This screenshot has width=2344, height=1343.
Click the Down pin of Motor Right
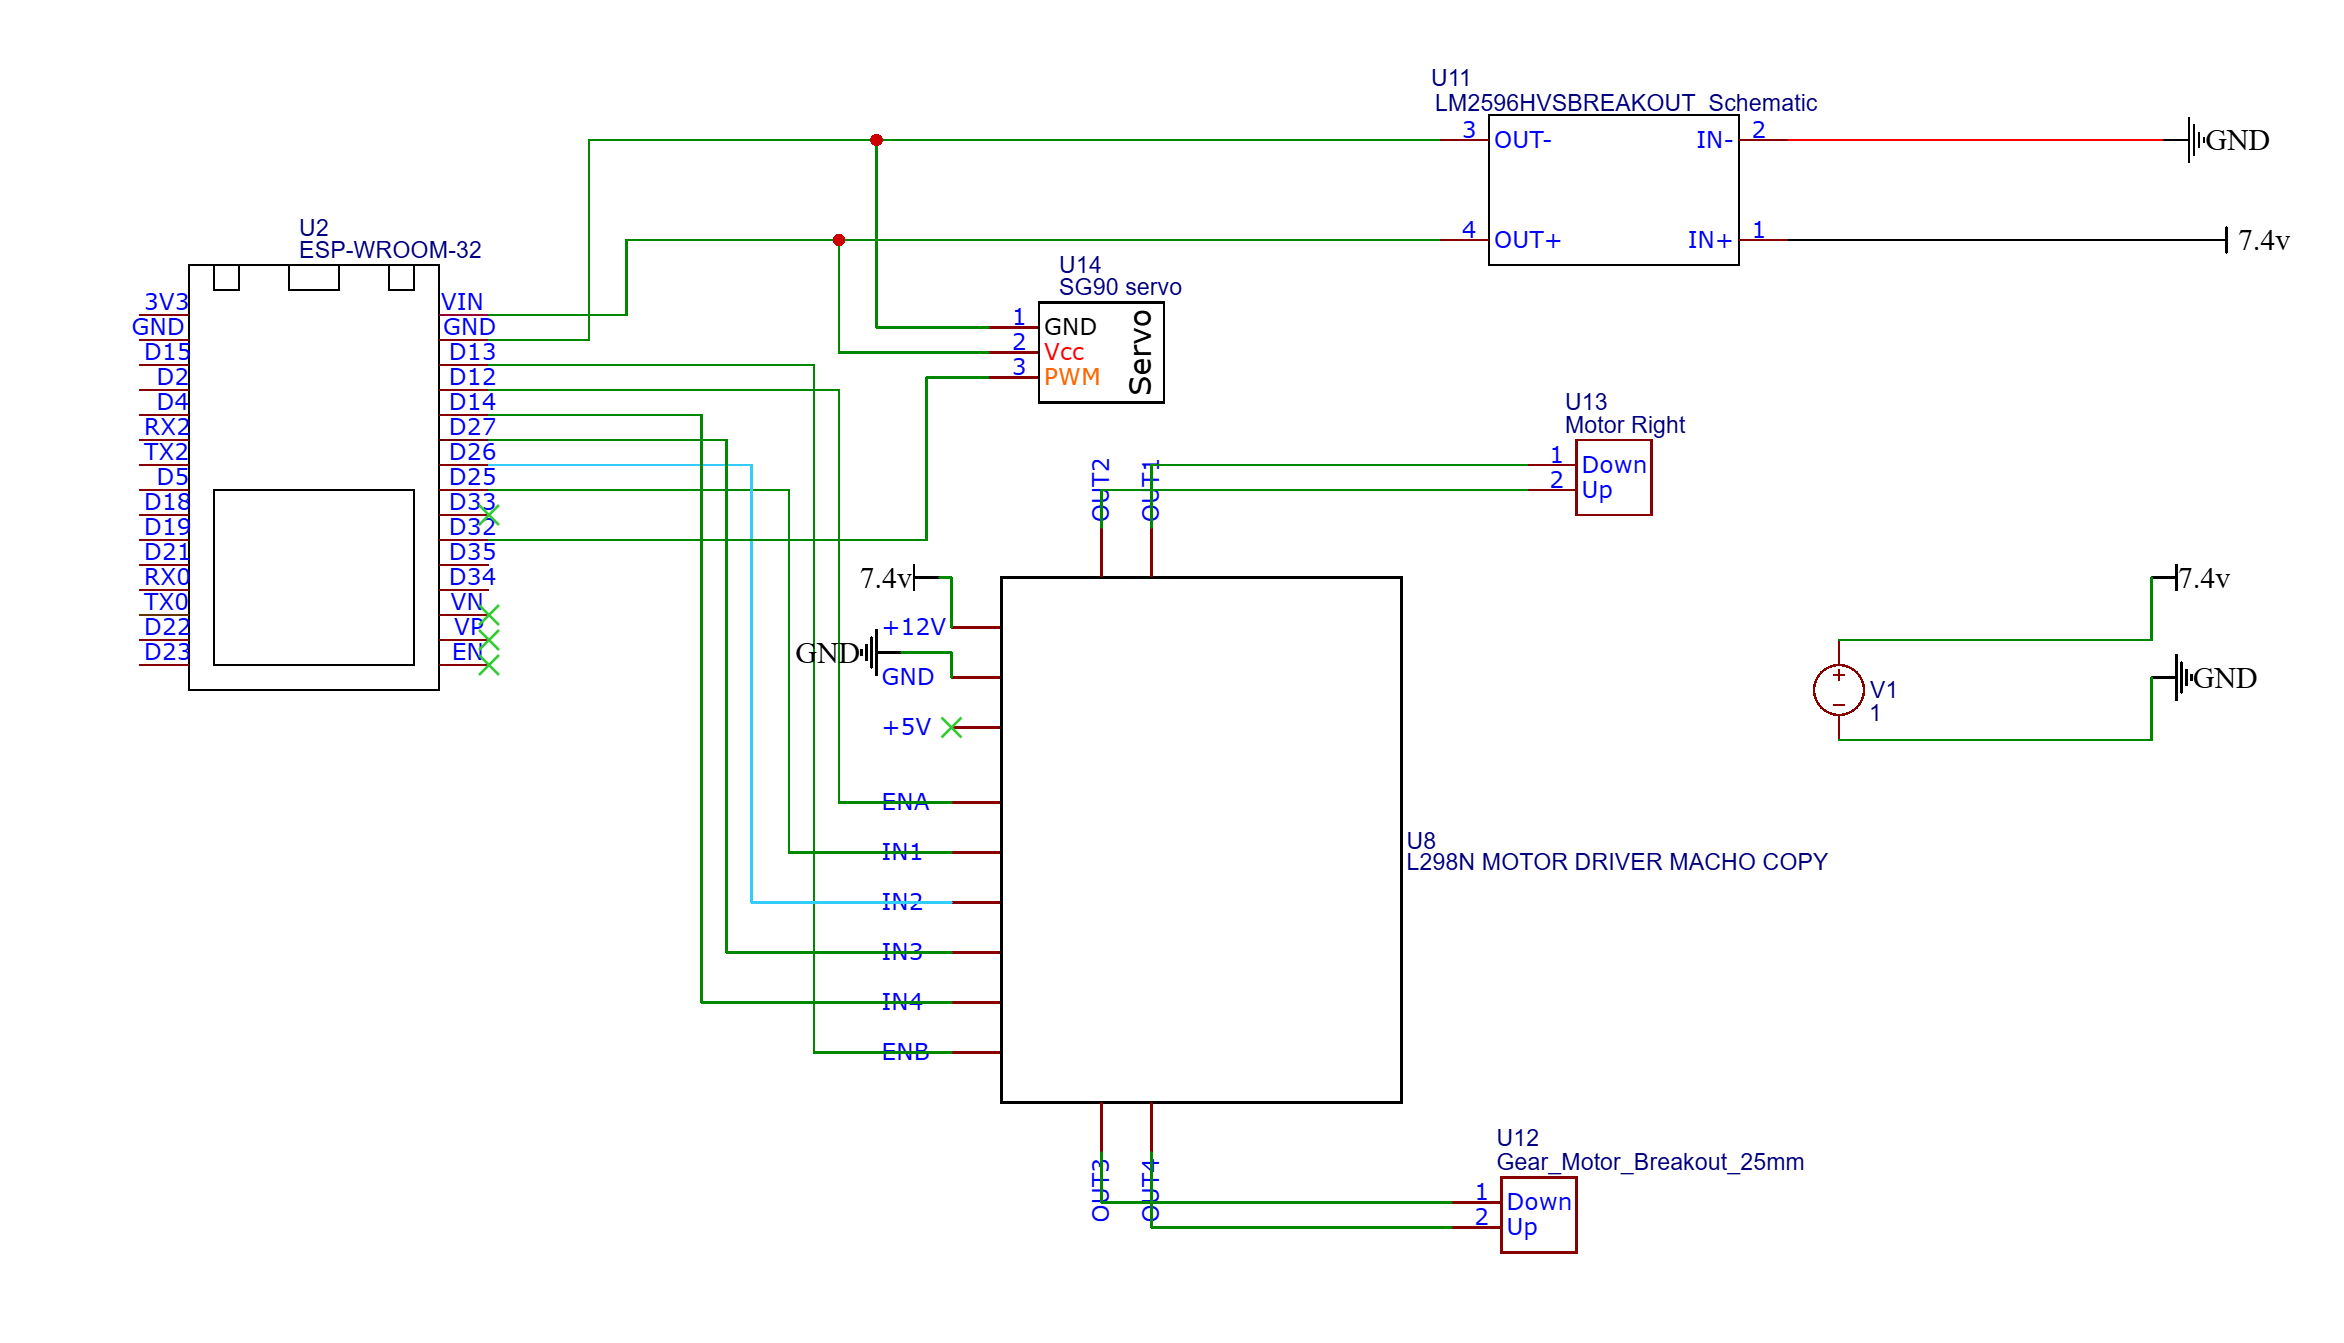tap(1613, 465)
